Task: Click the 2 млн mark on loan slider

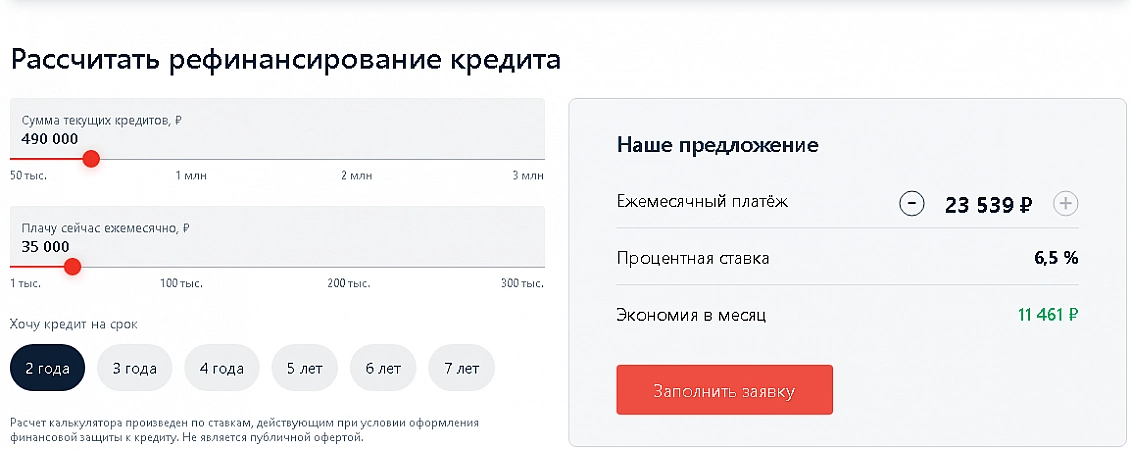Action: tap(356, 176)
